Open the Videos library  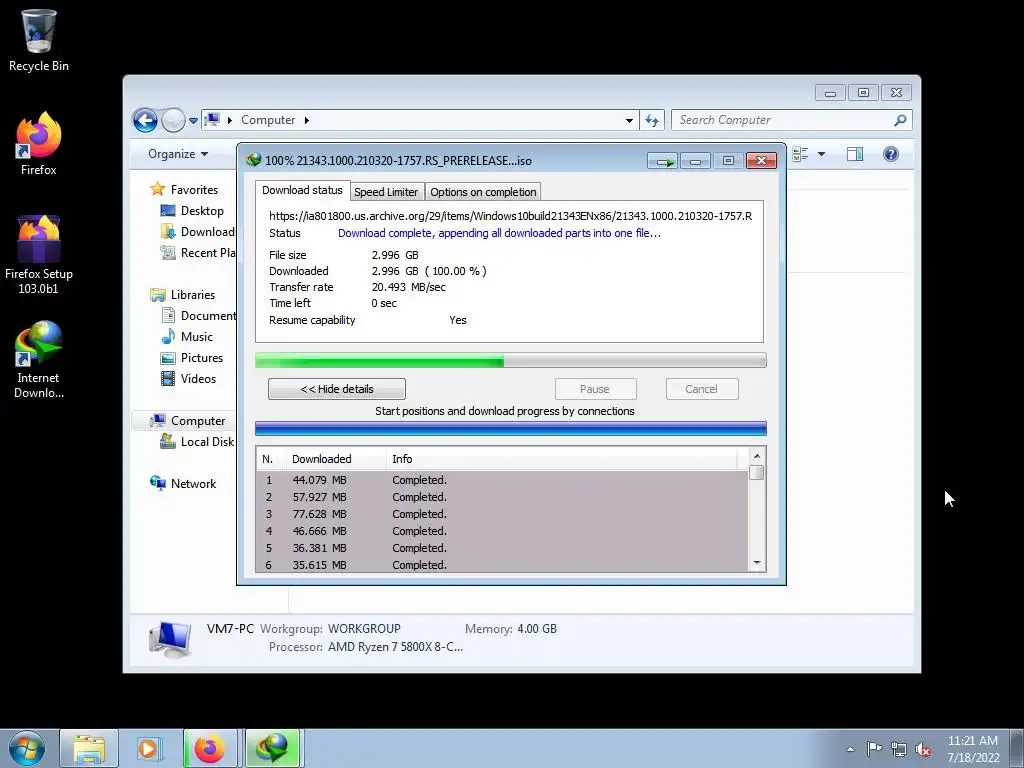[x=198, y=379]
